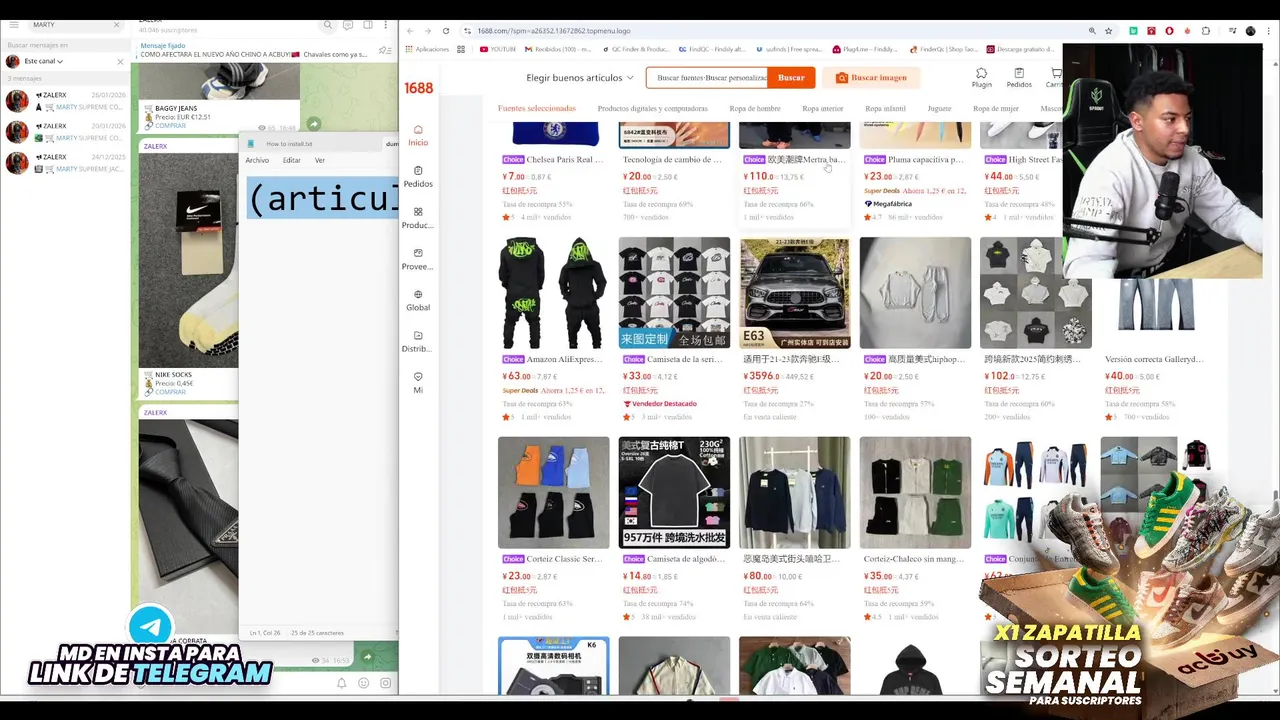Screen dimensions: 1280x720
Task: Expand the 'Este canal' search scope dropdown
Action: (x=43, y=61)
